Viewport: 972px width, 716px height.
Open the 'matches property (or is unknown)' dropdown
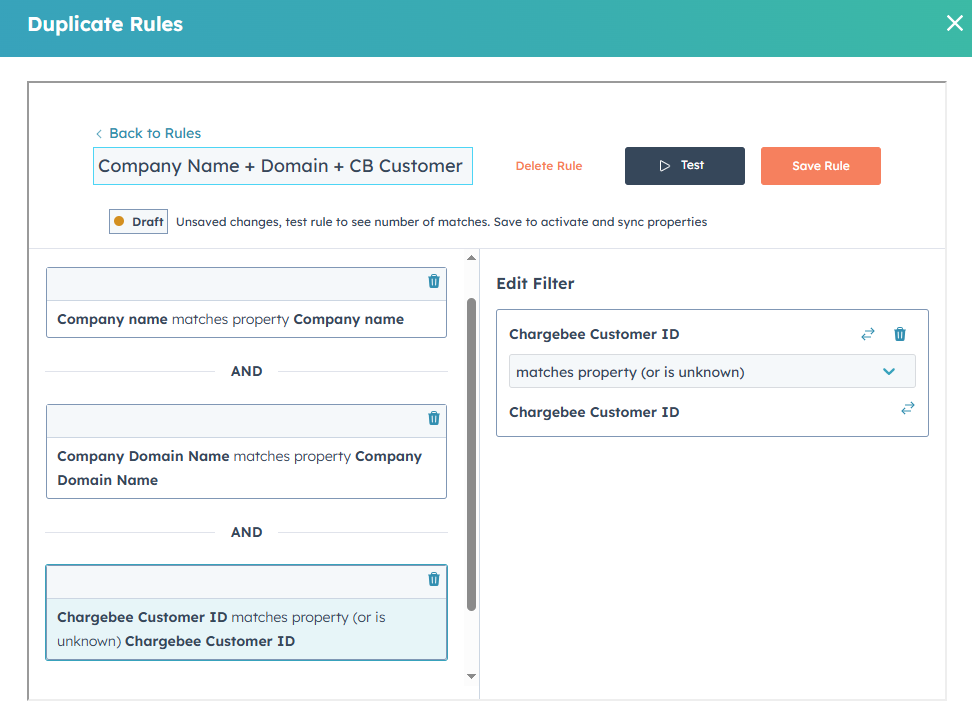tap(700, 372)
